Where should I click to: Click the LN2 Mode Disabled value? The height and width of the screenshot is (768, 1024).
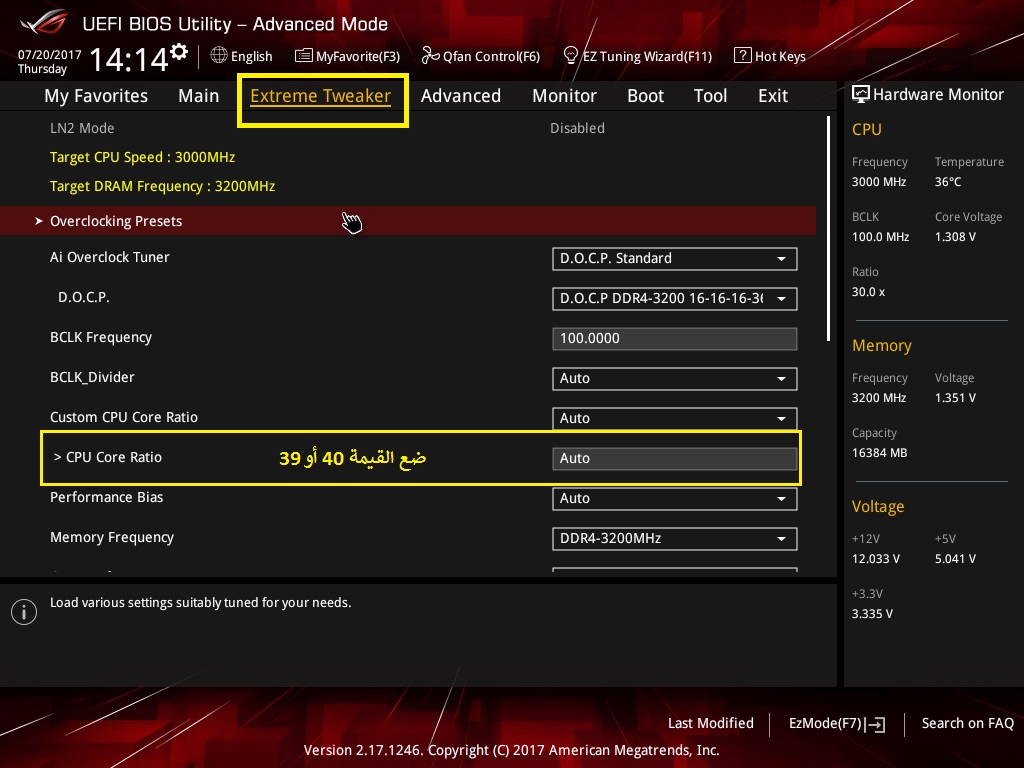coord(577,128)
